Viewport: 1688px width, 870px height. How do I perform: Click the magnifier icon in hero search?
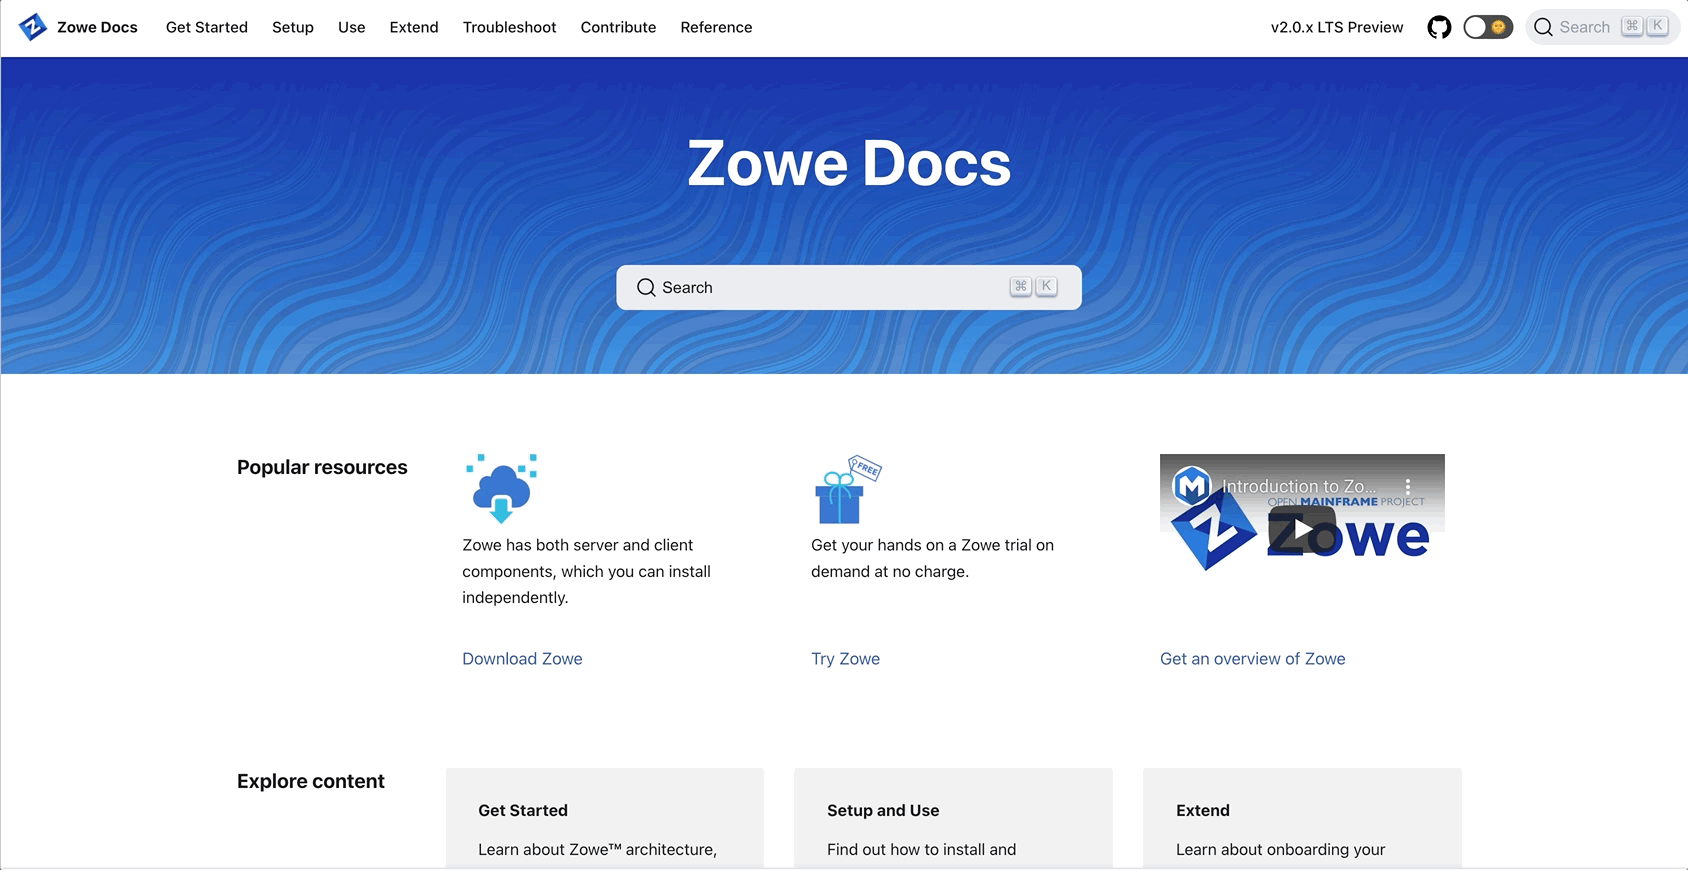[x=646, y=287]
